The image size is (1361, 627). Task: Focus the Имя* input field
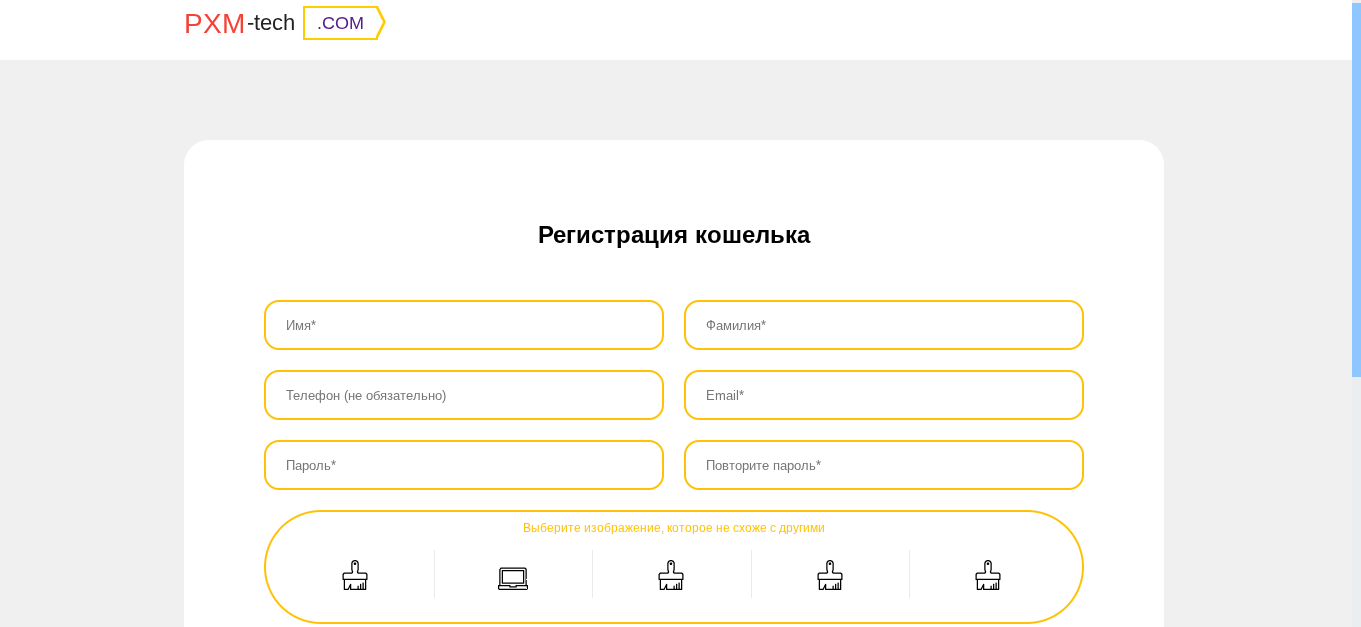(x=464, y=325)
